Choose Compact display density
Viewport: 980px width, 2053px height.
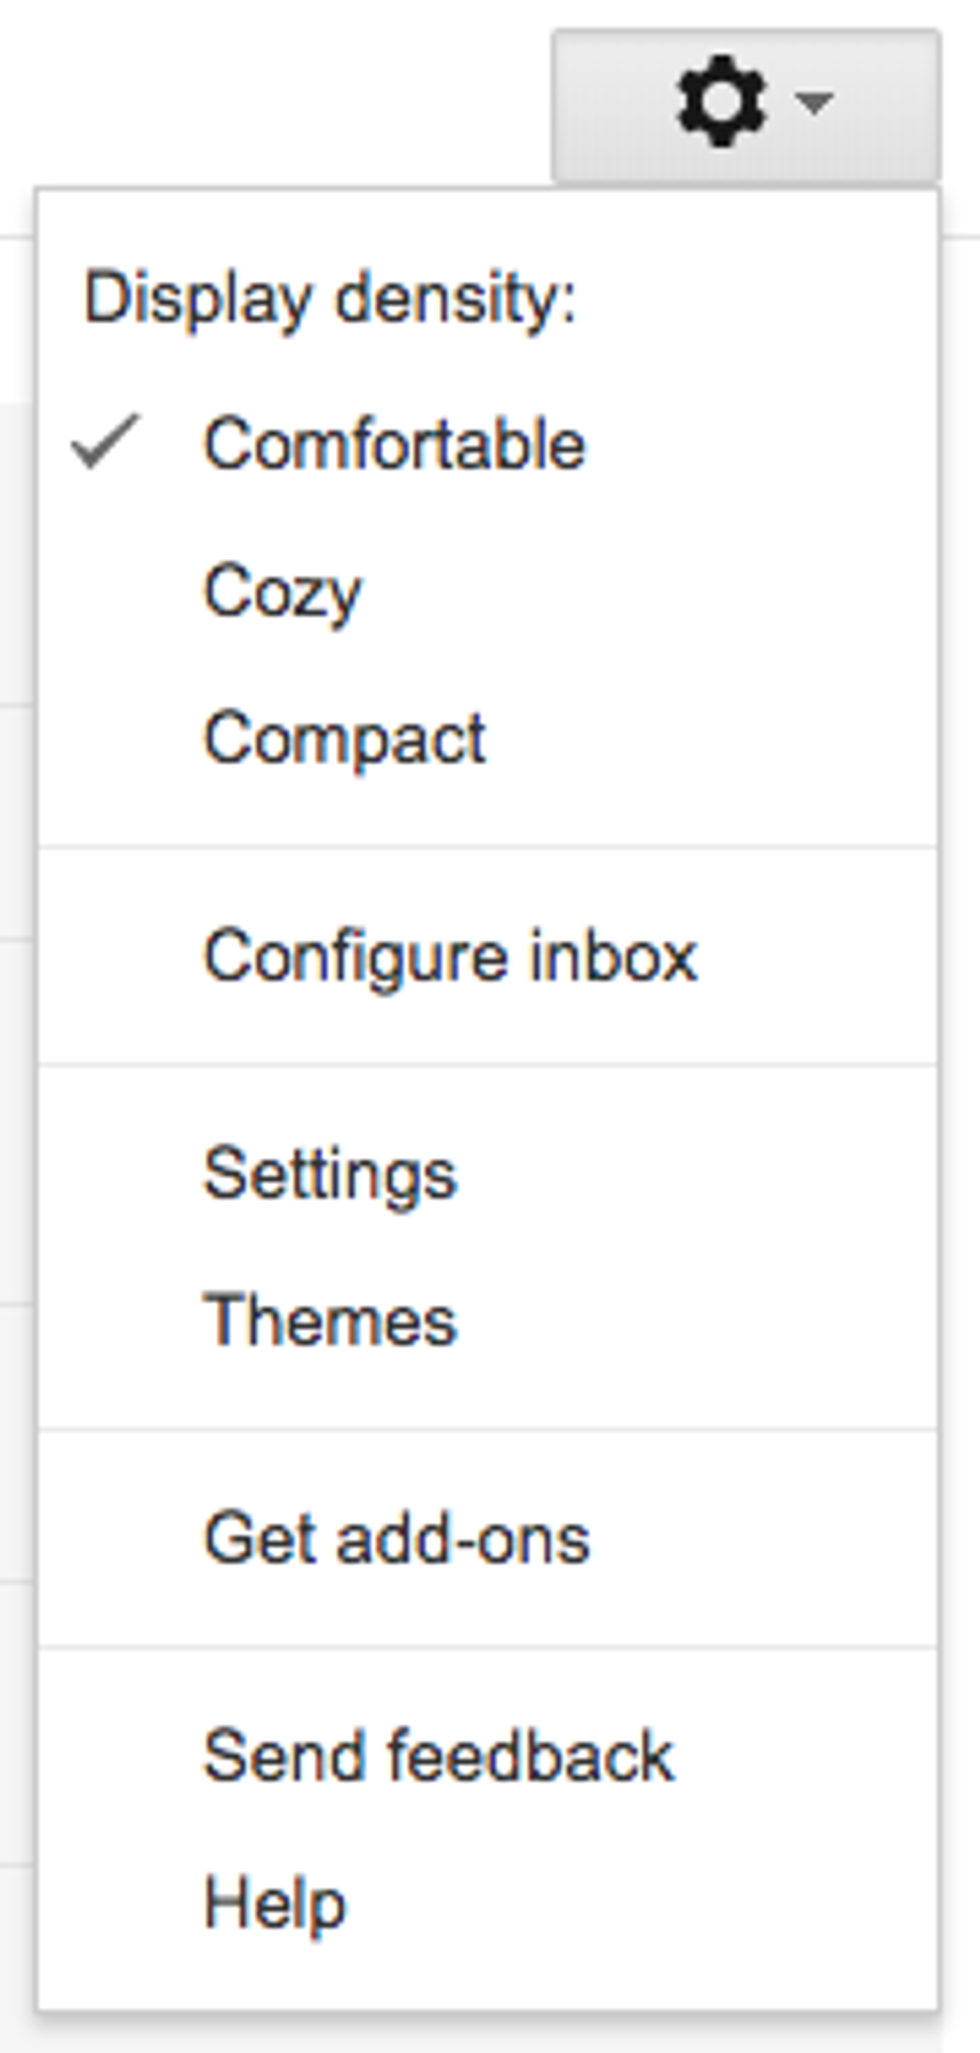344,738
